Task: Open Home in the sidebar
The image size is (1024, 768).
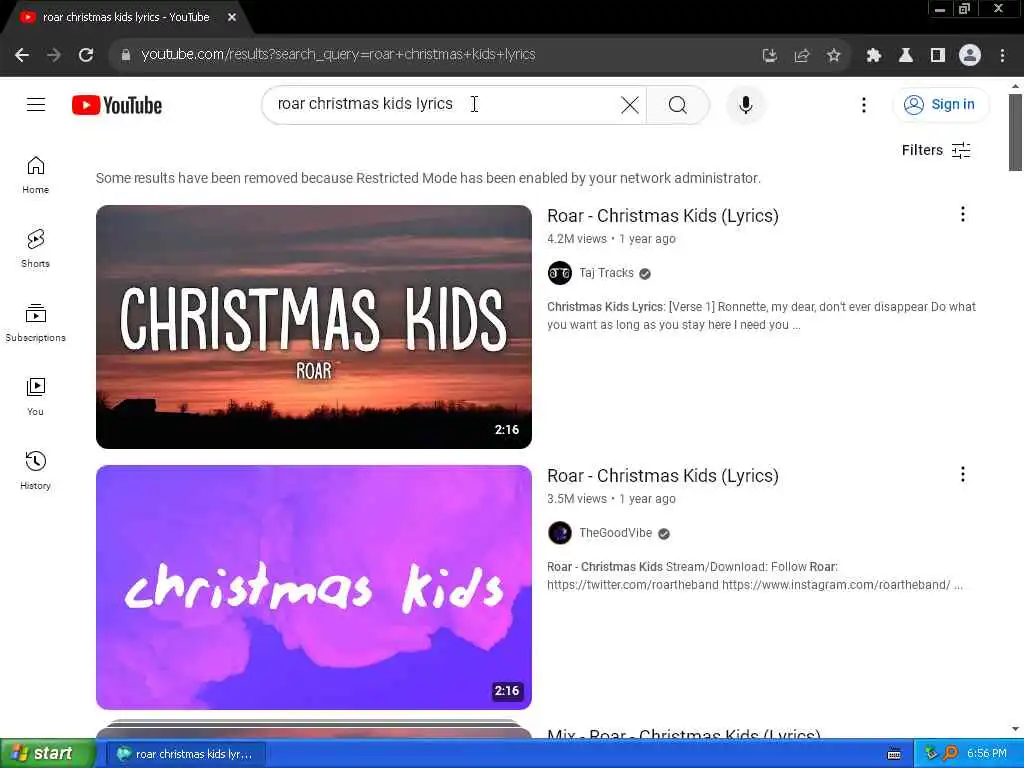Action: (x=35, y=175)
